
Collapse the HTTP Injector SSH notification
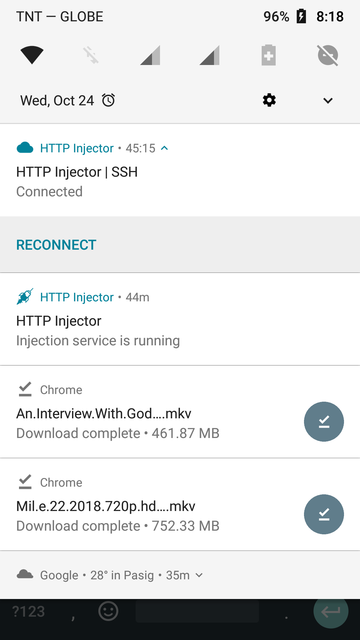164,148
